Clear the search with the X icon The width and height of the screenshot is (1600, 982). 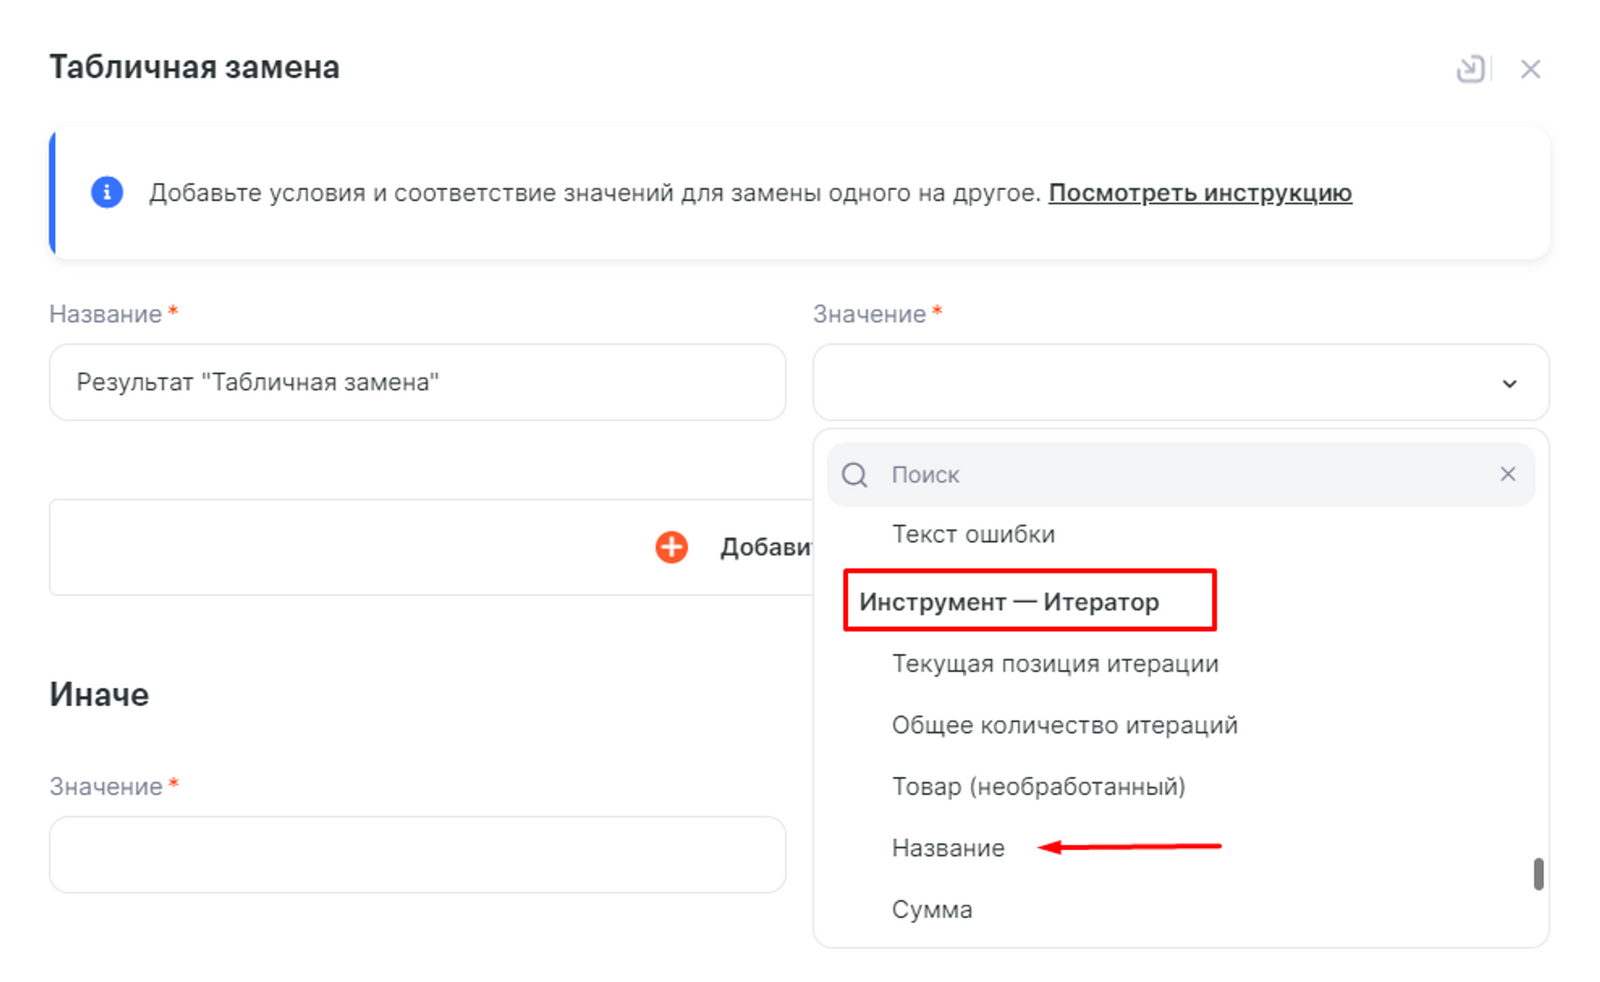(x=1508, y=474)
